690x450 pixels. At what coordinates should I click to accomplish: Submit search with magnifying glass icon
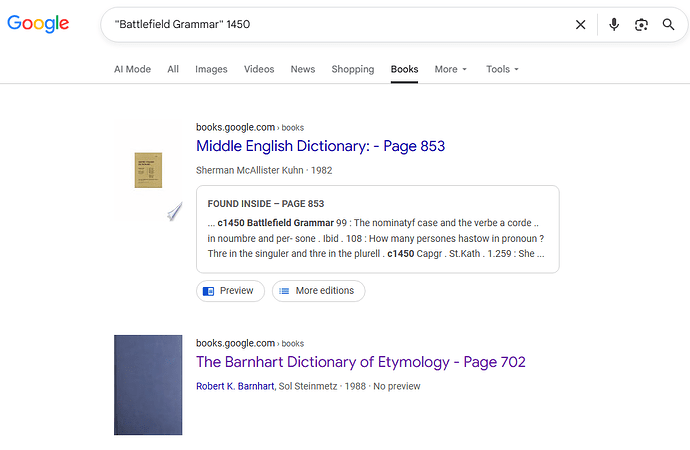point(668,25)
